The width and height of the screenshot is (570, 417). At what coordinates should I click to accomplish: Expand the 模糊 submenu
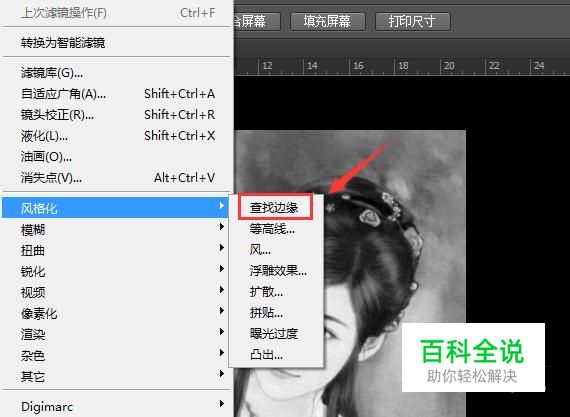(116, 229)
